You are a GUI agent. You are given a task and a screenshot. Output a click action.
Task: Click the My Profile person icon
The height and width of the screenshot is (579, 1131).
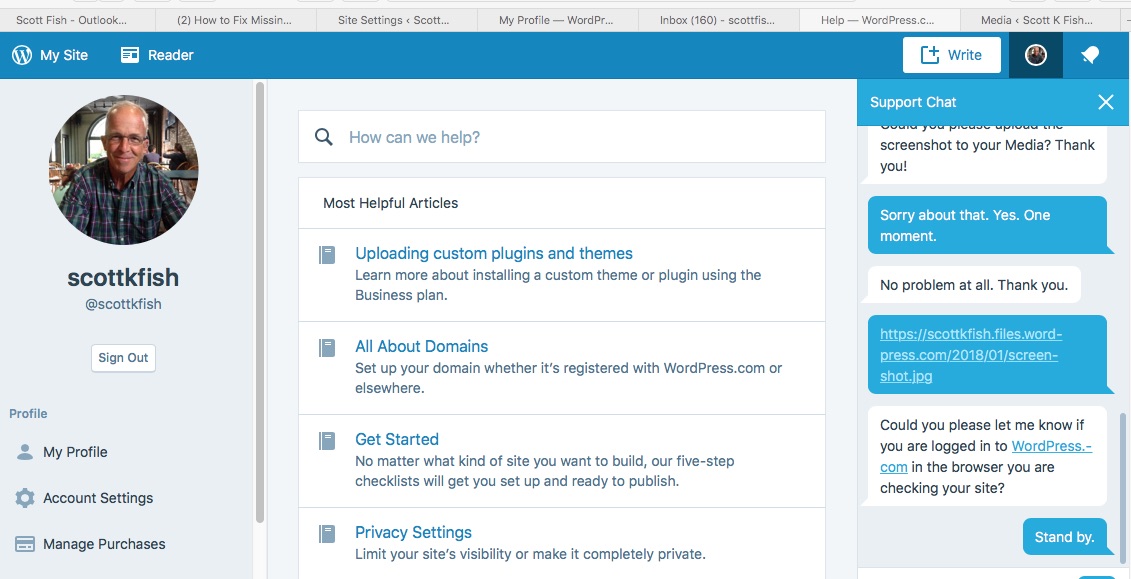[x=25, y=452]
